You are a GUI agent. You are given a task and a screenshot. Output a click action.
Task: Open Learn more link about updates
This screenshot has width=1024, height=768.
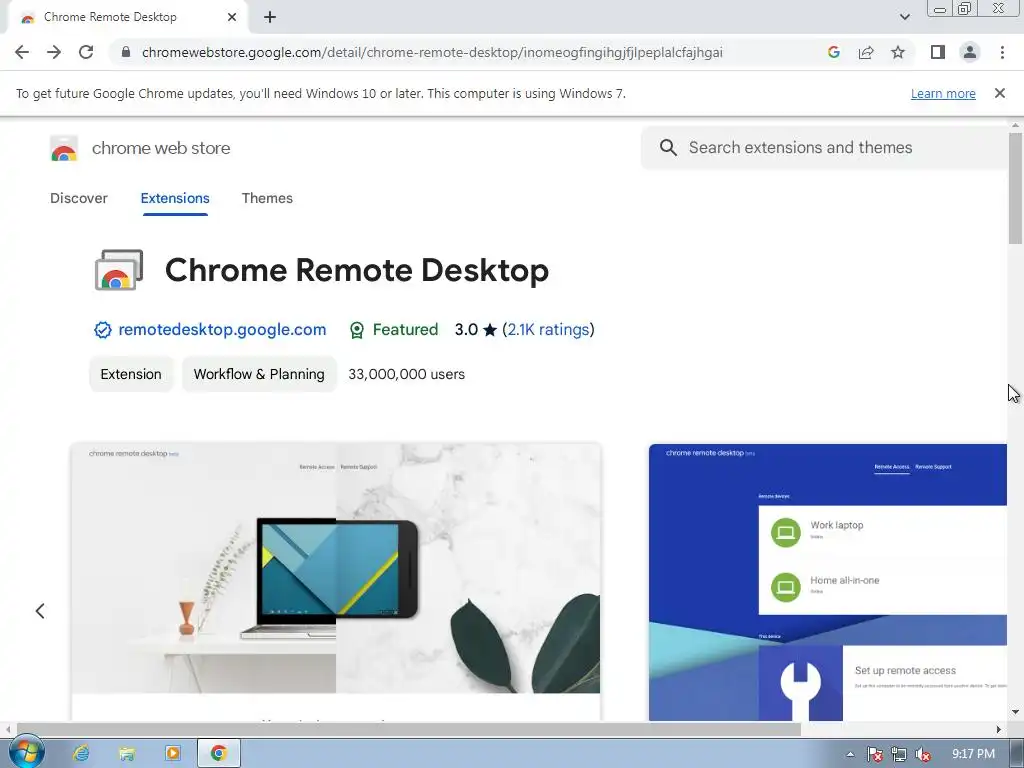pos(943,93)
